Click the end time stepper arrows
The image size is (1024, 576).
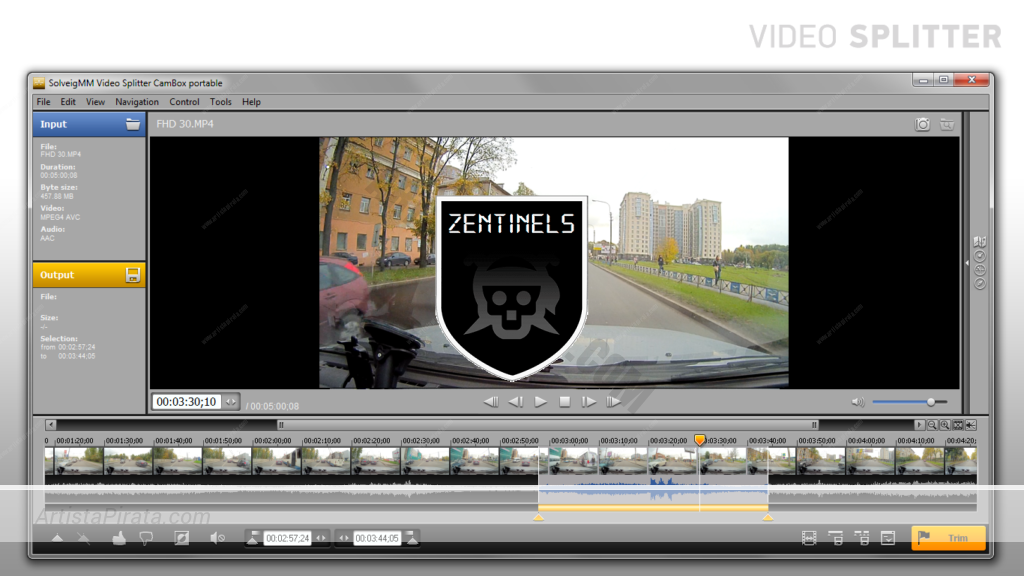344,538
